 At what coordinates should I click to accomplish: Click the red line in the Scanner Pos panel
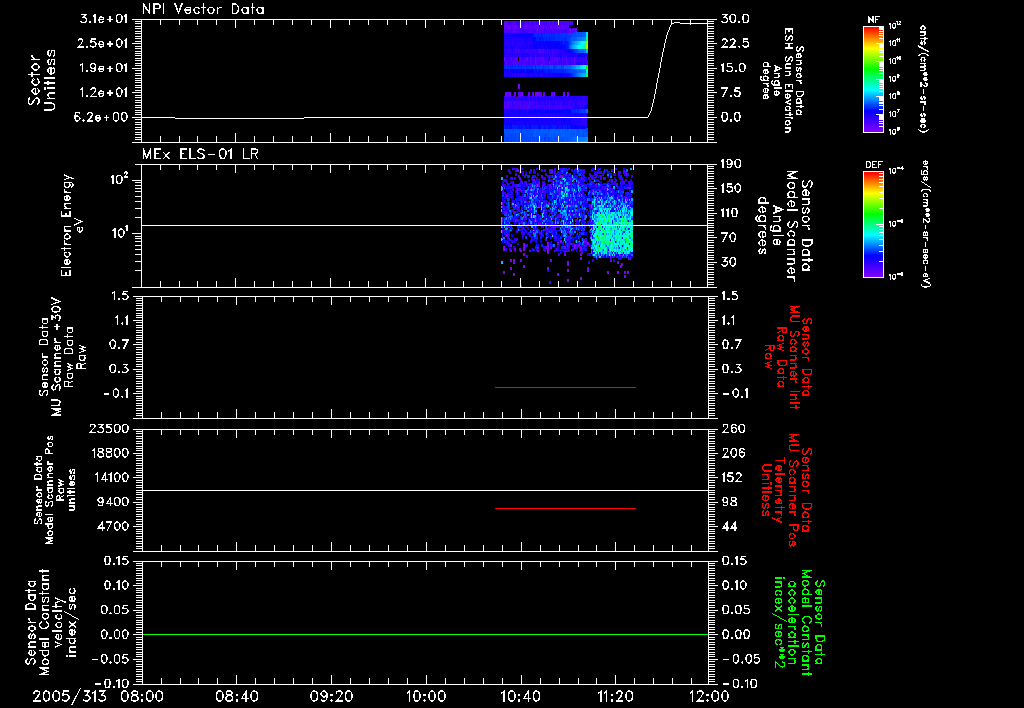pos(566,508)
